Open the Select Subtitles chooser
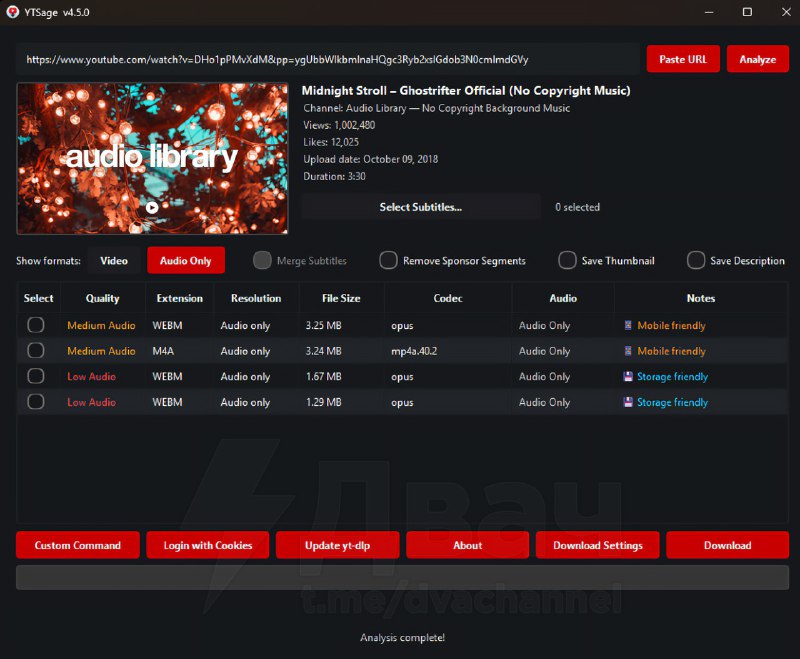 [x=420, y=207]
